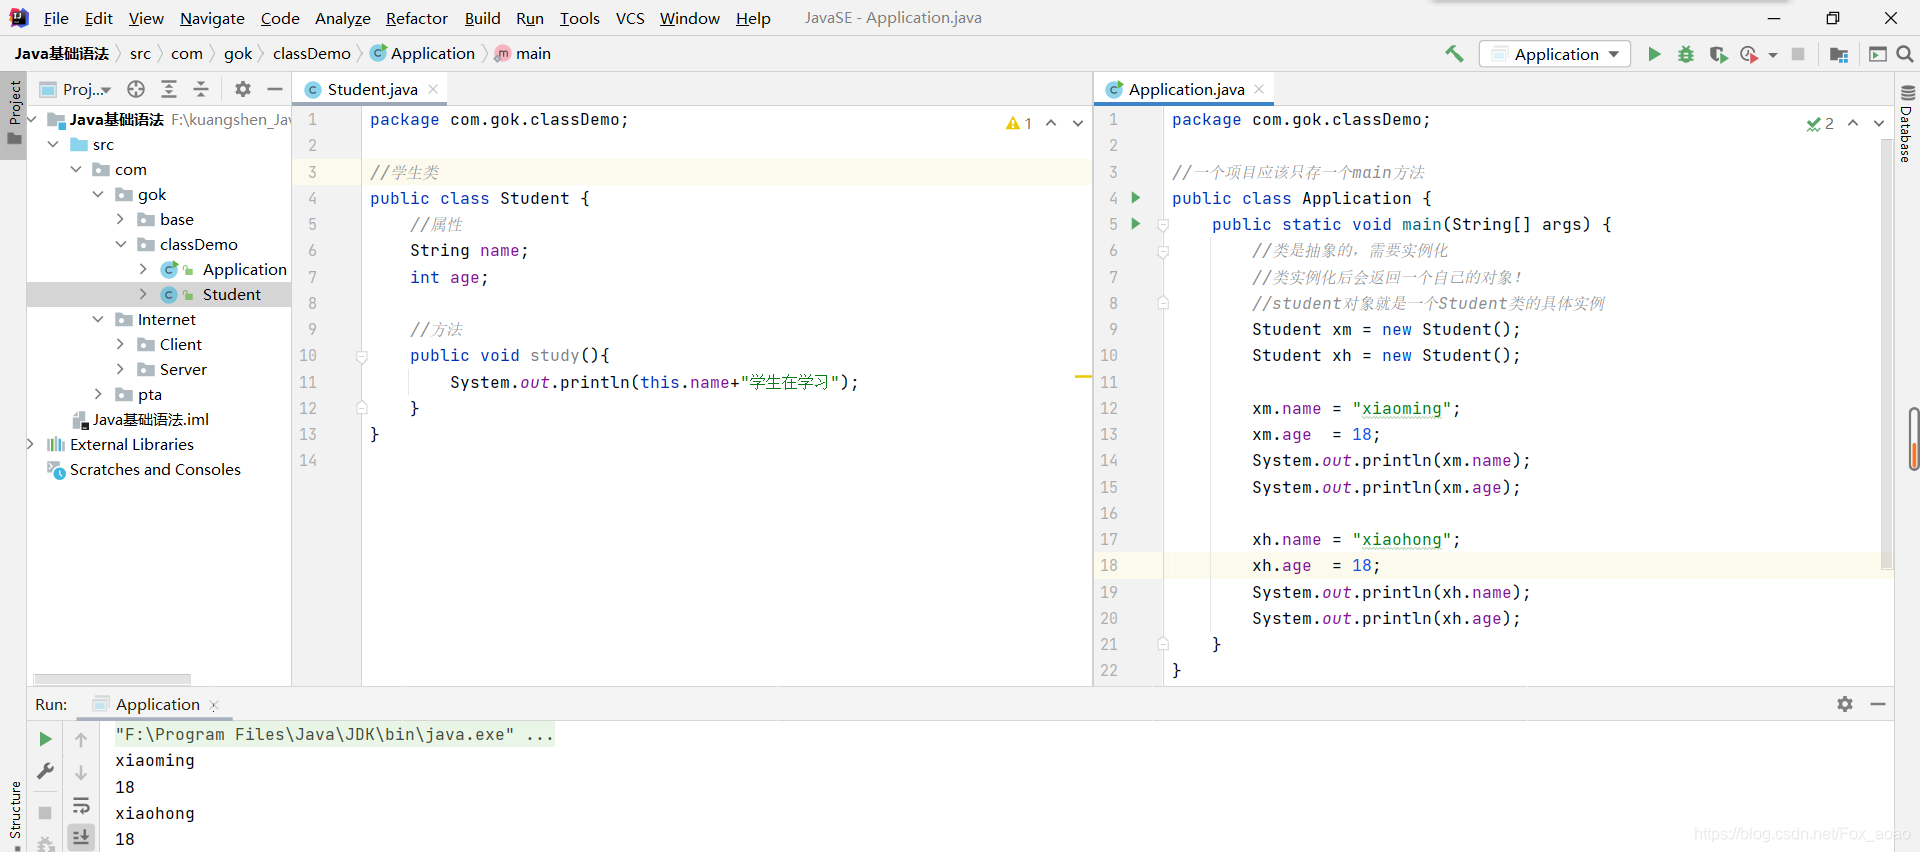1920x852 pixels.
Task: Go to next highlighted error in Student.java
Action: coord(1077,123)
